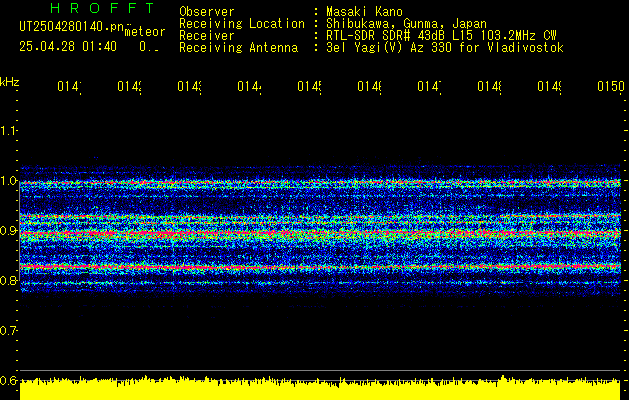Click the Receiving Location label
629x400 pixels.
pos(242,24)
